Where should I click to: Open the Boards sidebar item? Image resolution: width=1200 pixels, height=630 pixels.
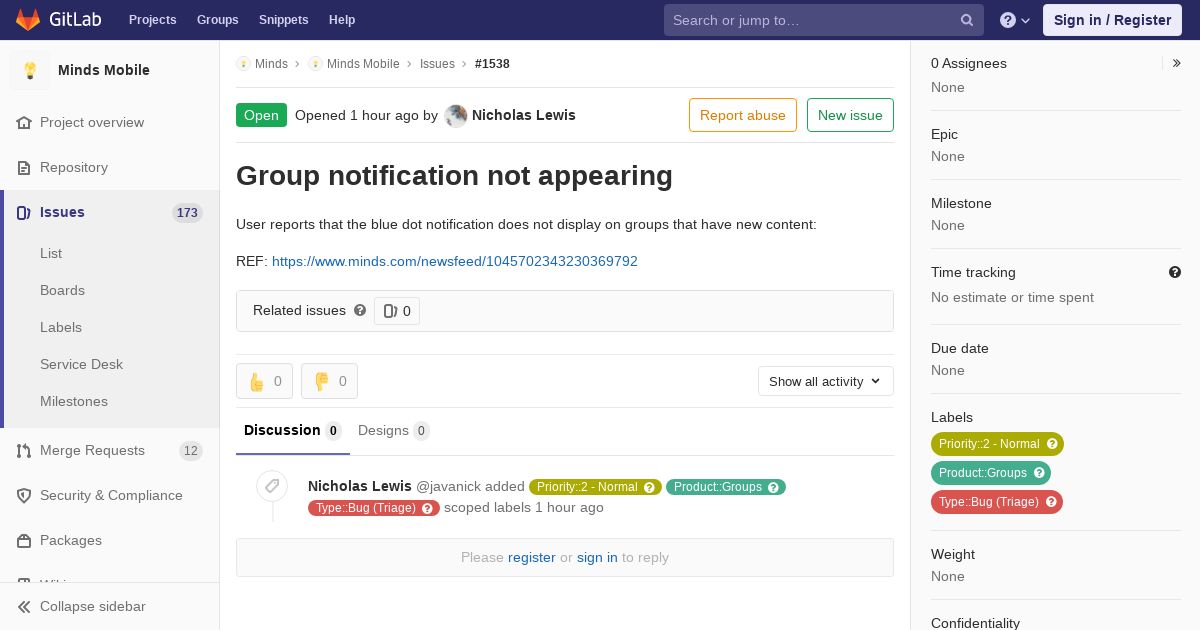point(62,290)
